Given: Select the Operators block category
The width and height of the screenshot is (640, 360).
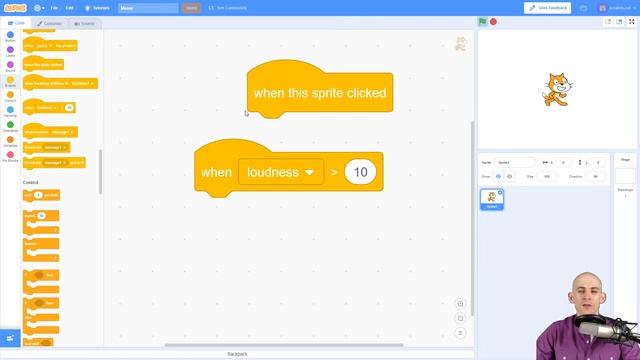Looking at the screenshot, I should [x=10, y=127].
